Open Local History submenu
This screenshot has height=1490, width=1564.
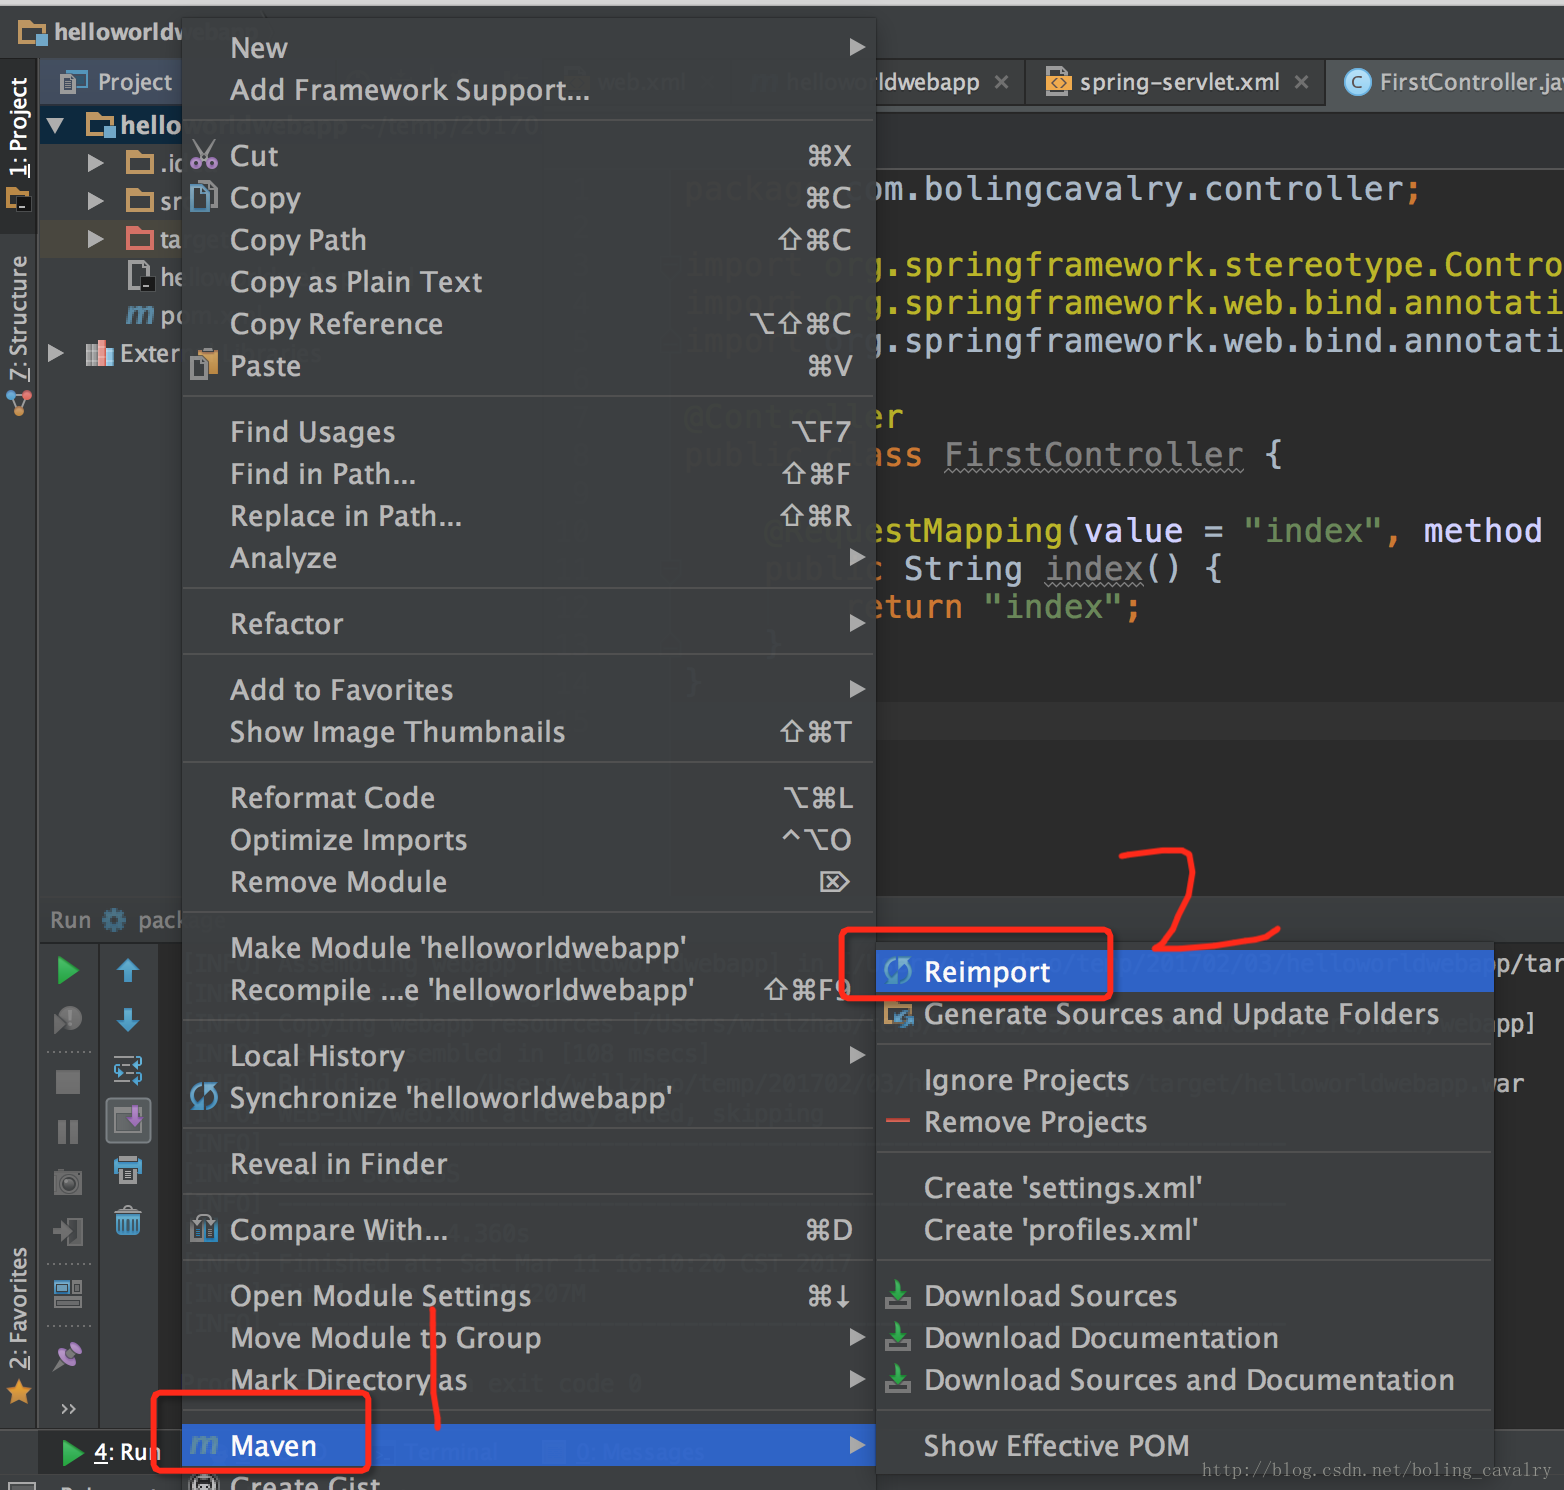528,1056
